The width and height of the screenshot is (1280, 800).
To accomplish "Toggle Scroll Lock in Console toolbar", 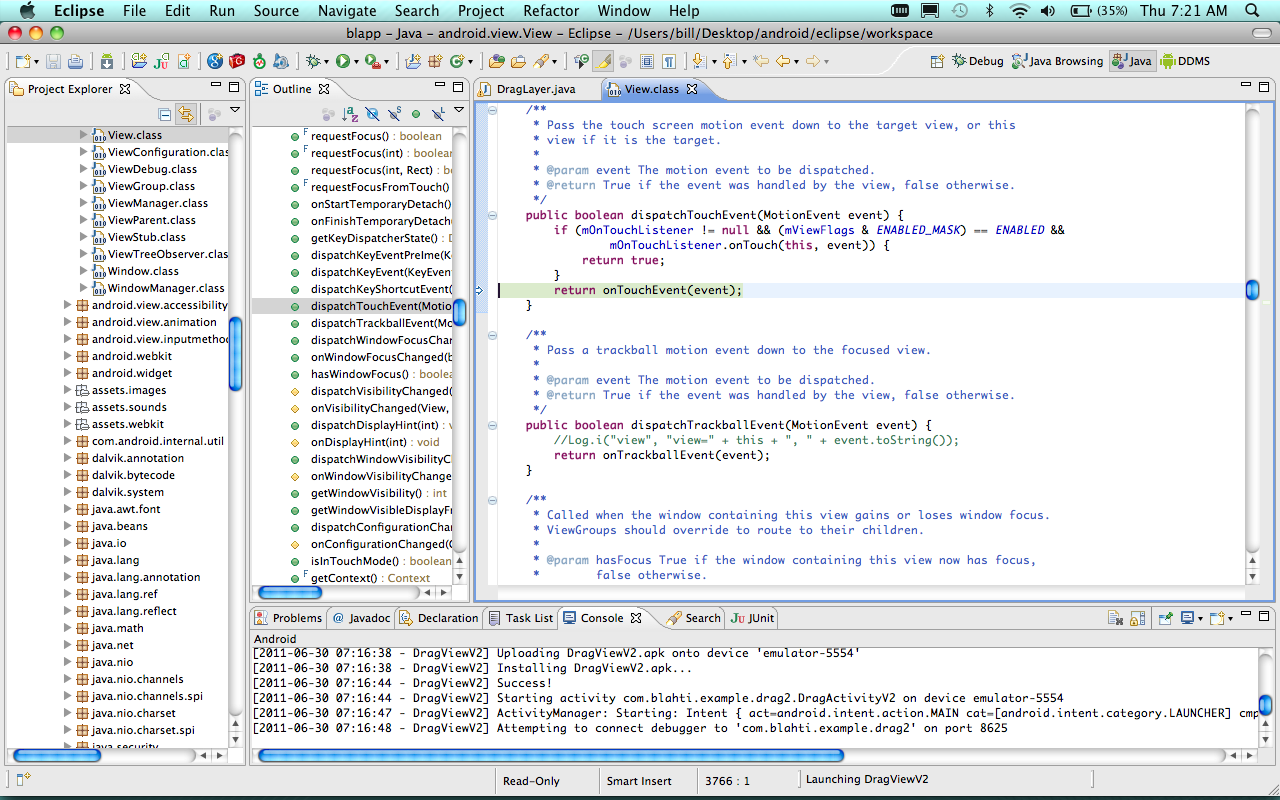I will [1138, 618].
